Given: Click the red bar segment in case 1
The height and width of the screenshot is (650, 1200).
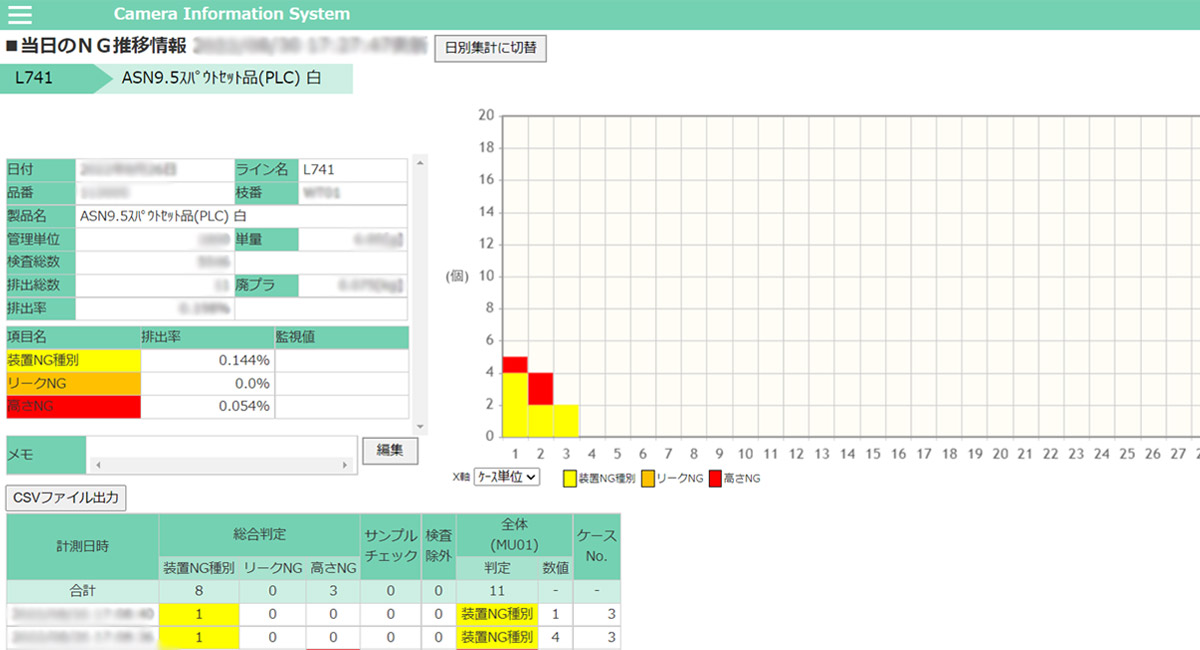Looking at the screenshot, I should (x=514, y=364).
